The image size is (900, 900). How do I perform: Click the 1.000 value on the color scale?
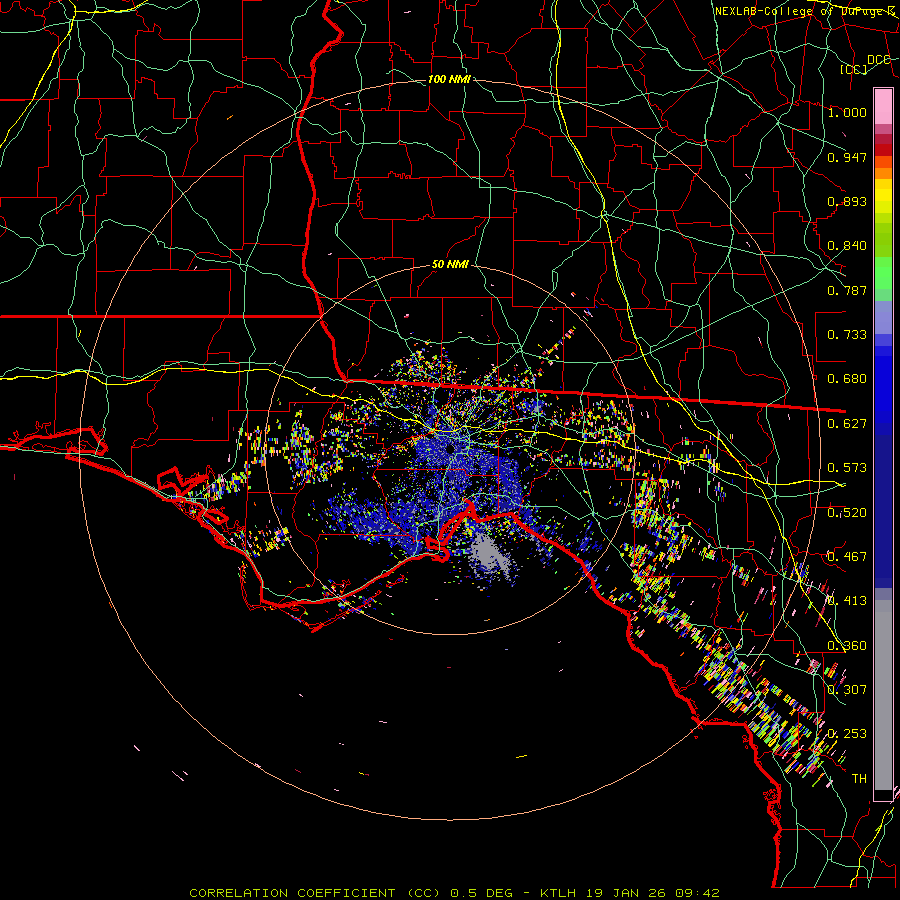[847, 112]
